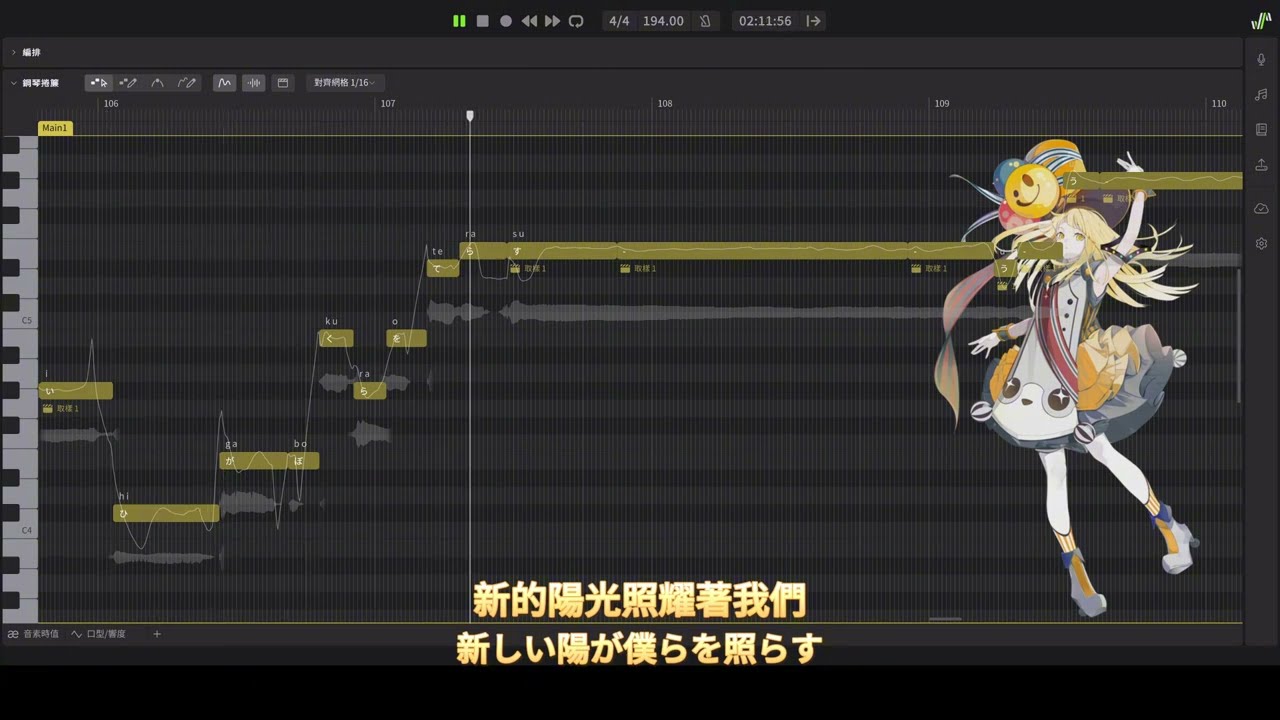The height and width of the screenshot is (720, 1280).
Task: Select the が note
Action: coord(255,461)
